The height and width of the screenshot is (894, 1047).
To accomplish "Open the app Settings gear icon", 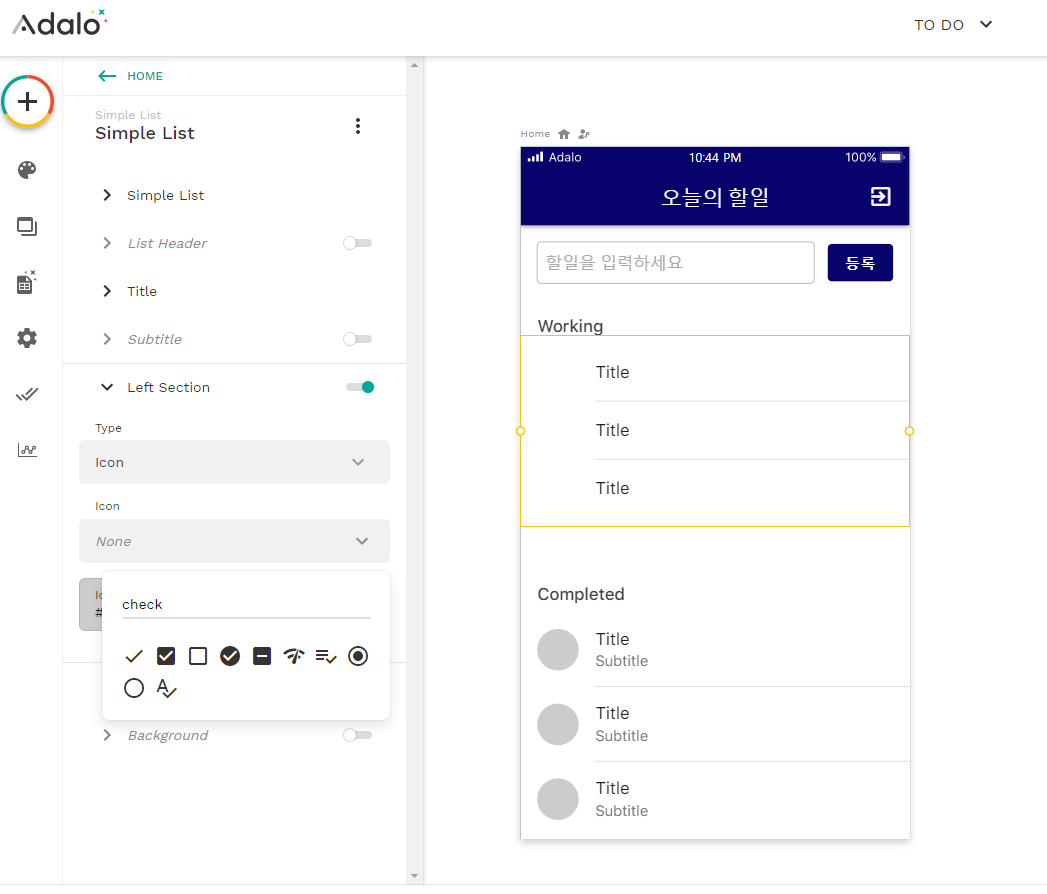I will pos(27,339).
